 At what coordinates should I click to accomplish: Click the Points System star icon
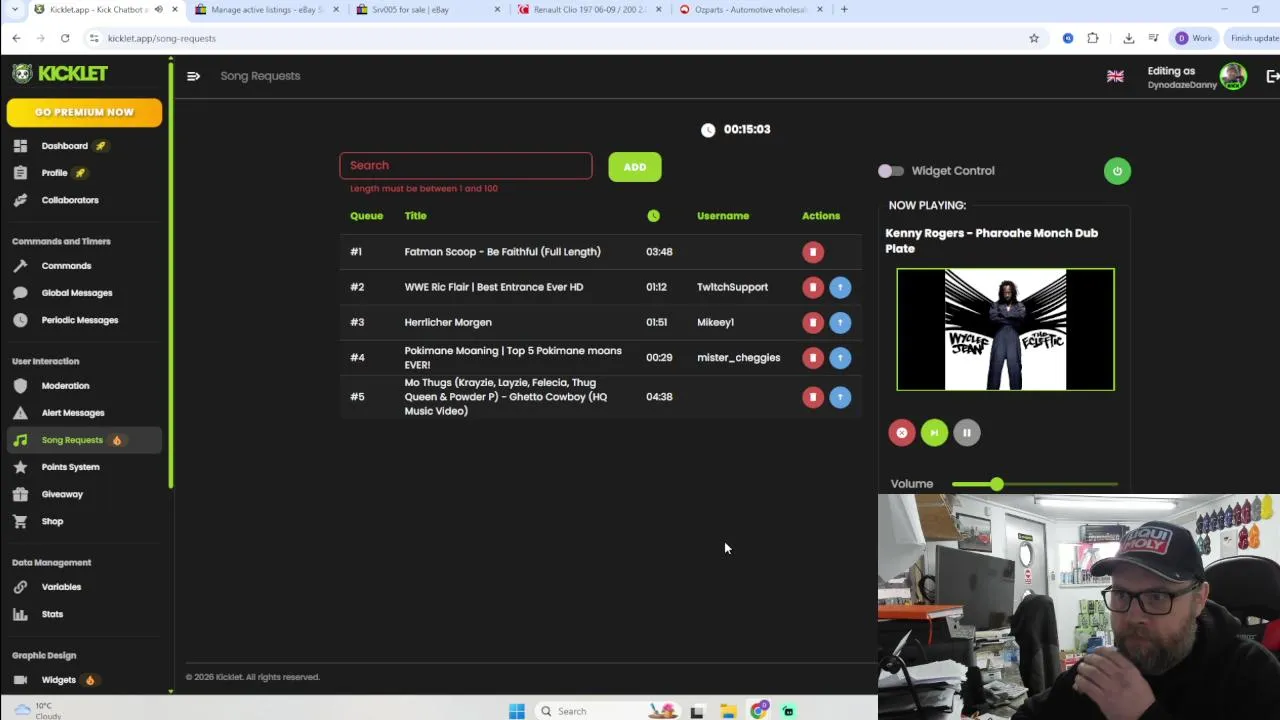point(20,467)
